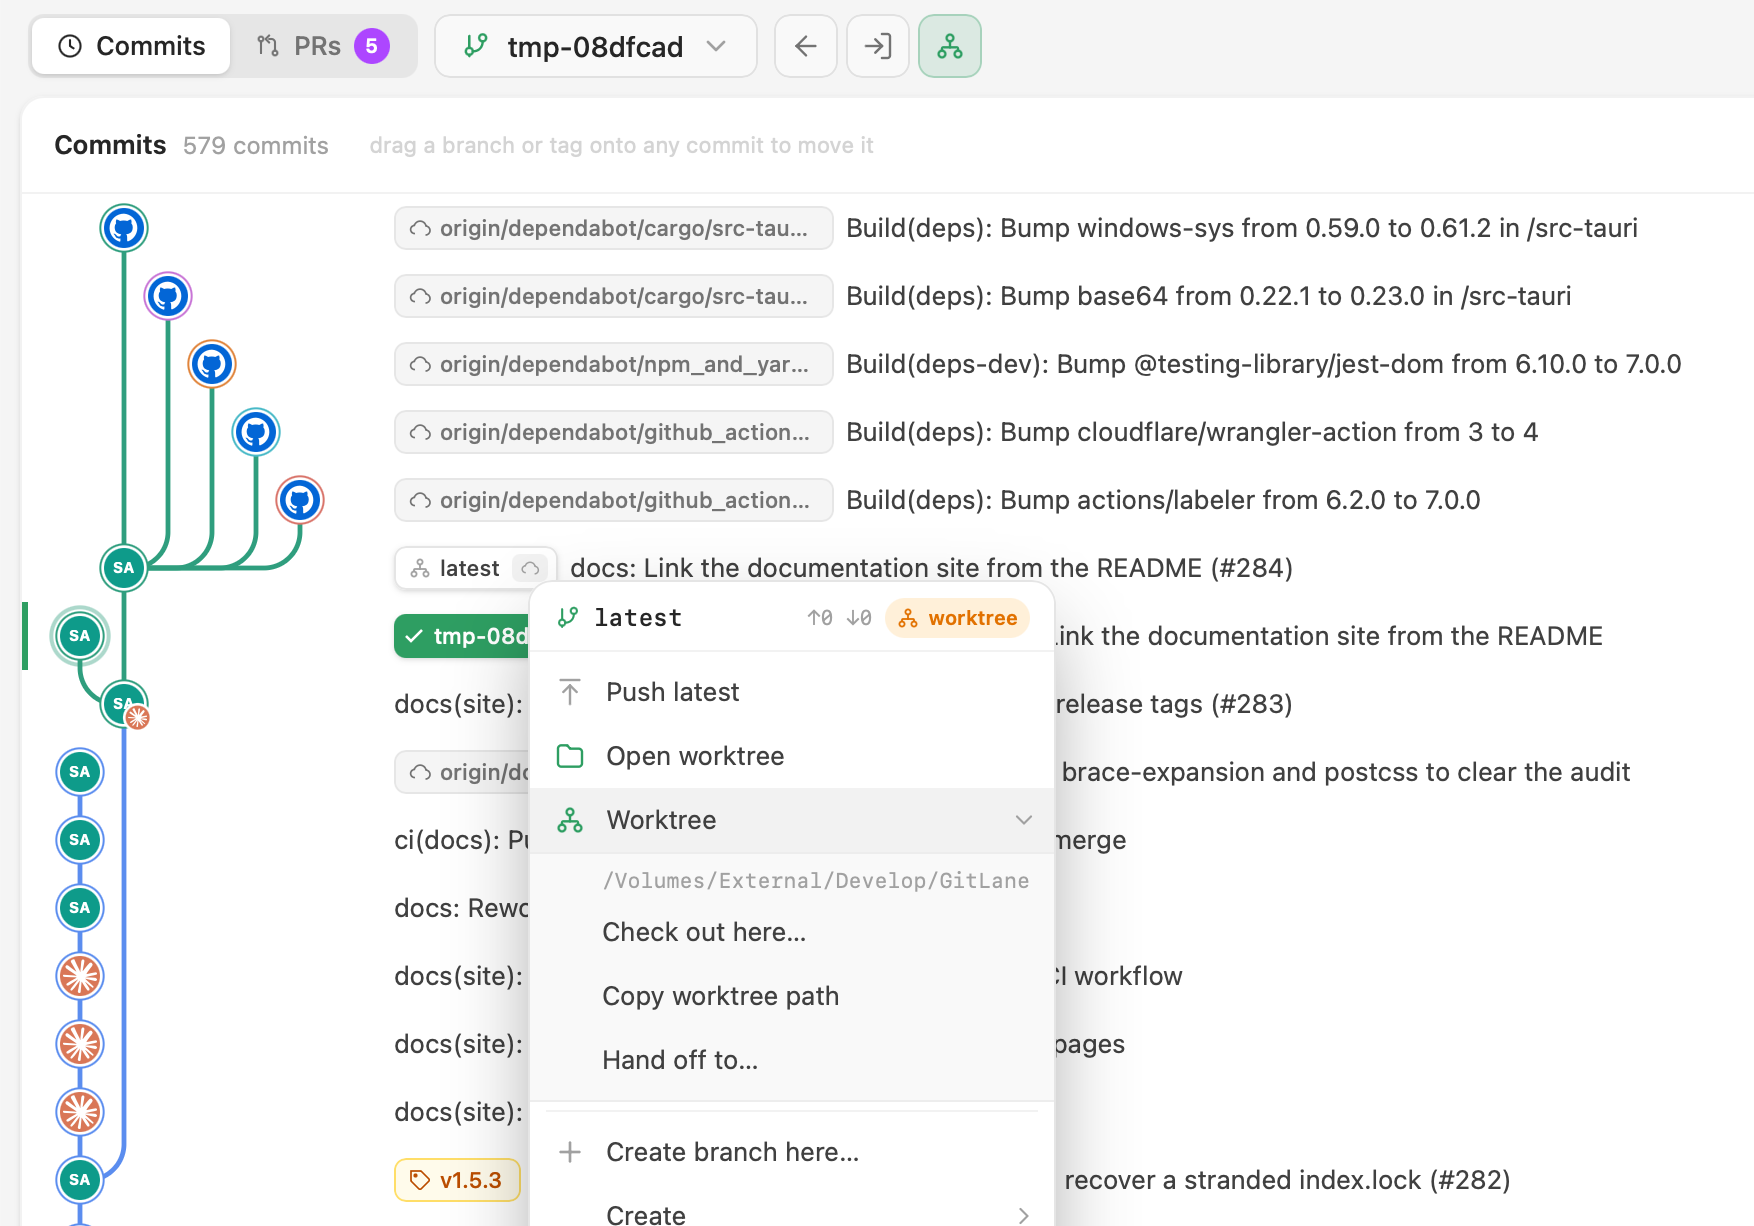
Task: Select actions/labeler bump commit avatar node
Action: pyautogui.click(x=300, y=500)
